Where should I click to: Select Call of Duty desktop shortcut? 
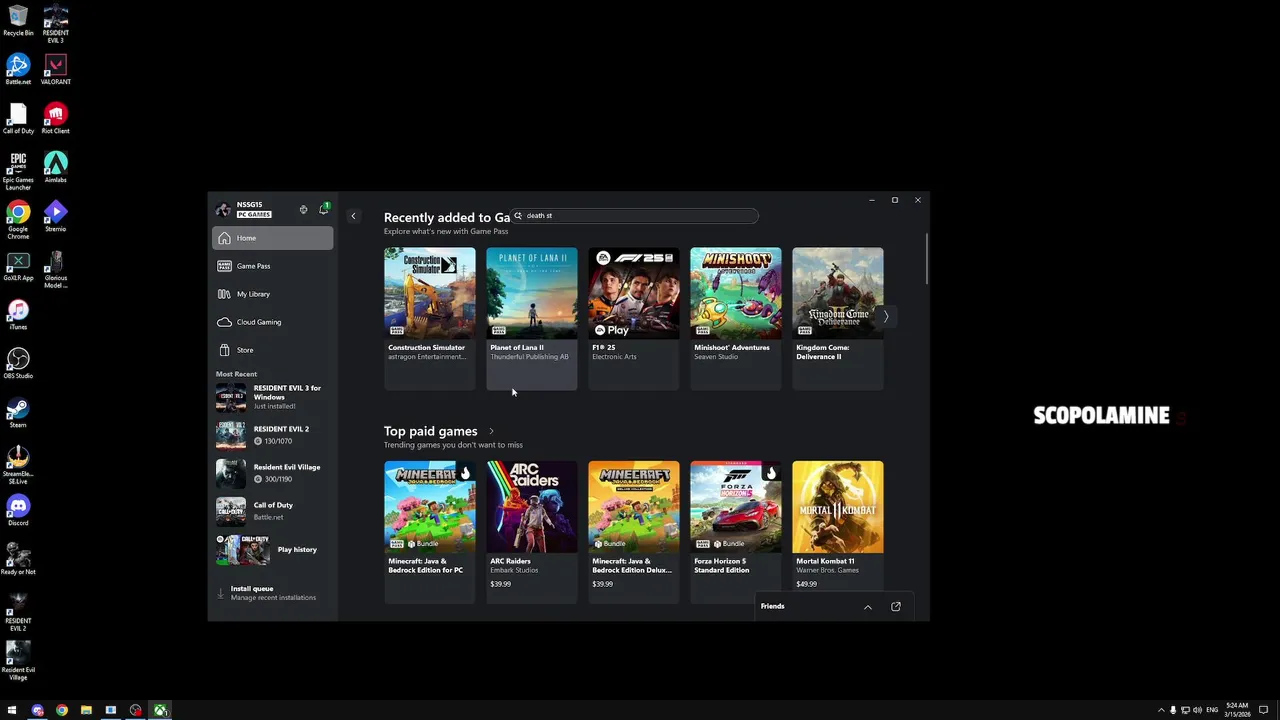pos(18,118)
